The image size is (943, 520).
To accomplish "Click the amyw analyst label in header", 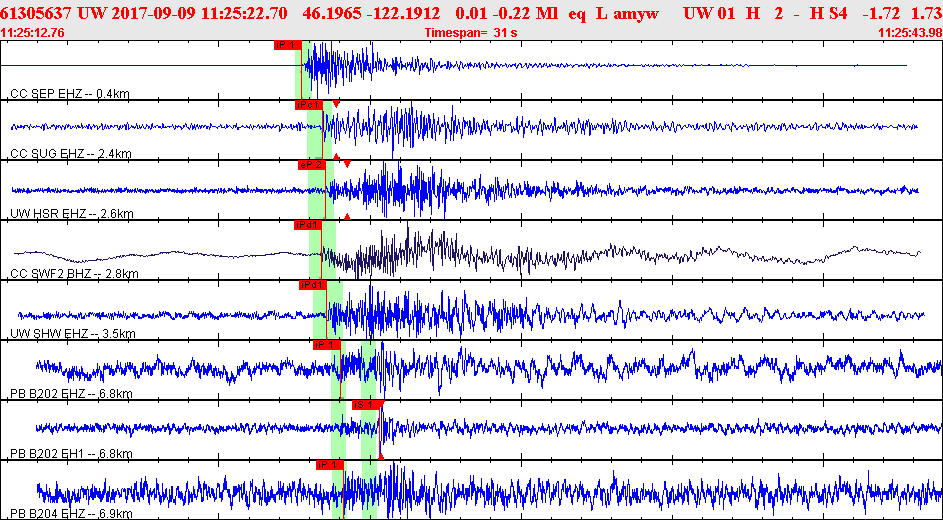I will click(636, 13).
